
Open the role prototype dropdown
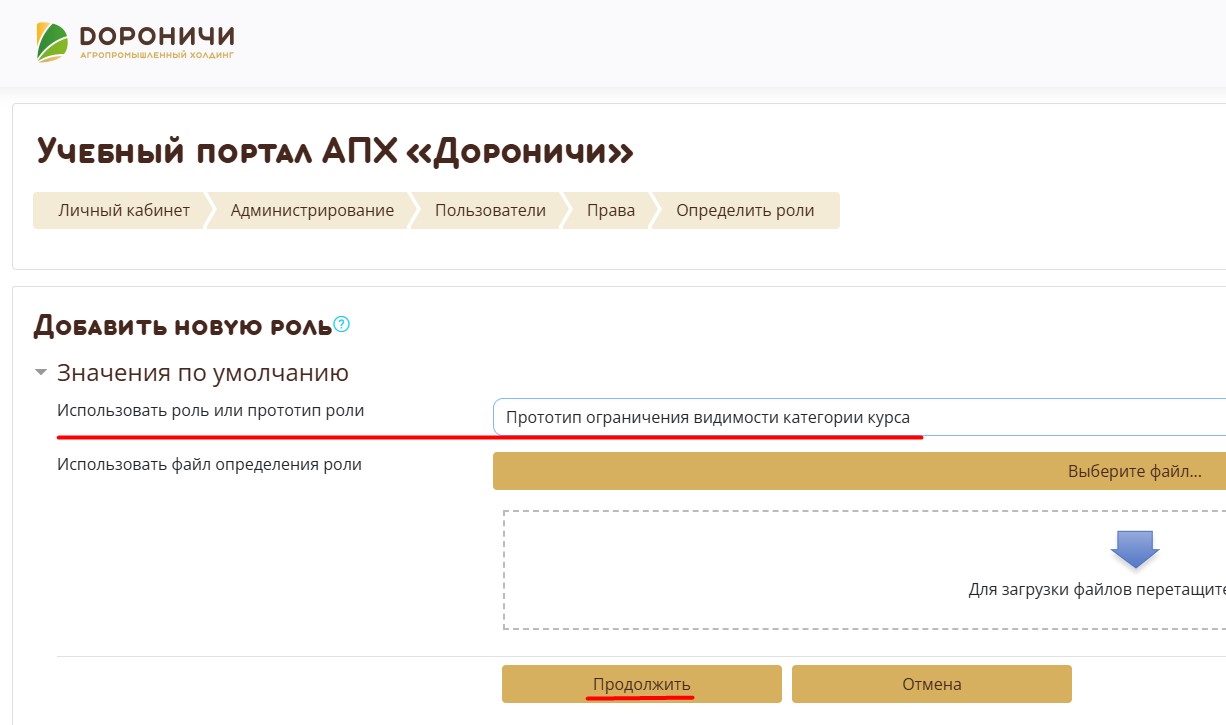858,417
